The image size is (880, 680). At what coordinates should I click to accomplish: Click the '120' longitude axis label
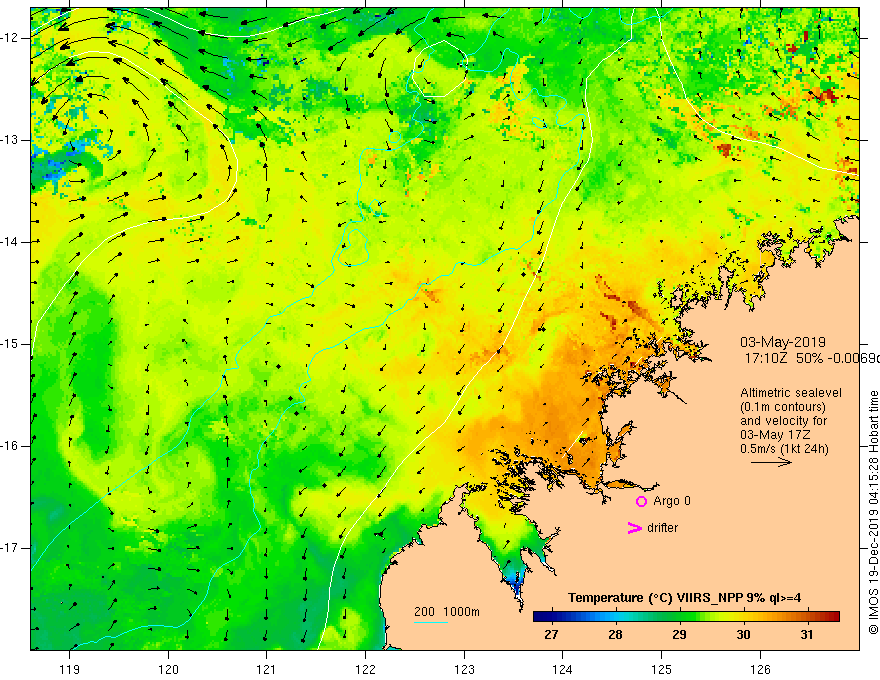(168, 669)
